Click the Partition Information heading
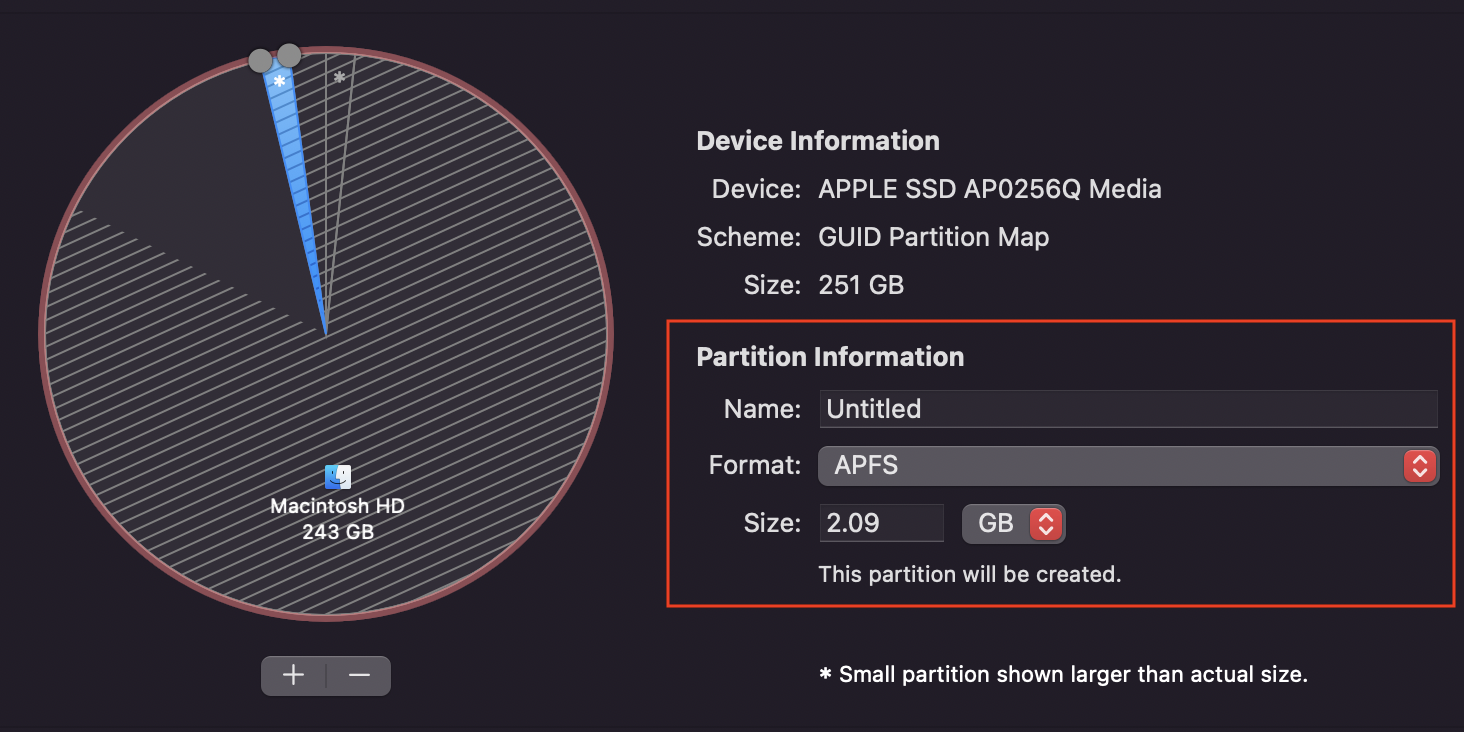 (x=830, y=357)
